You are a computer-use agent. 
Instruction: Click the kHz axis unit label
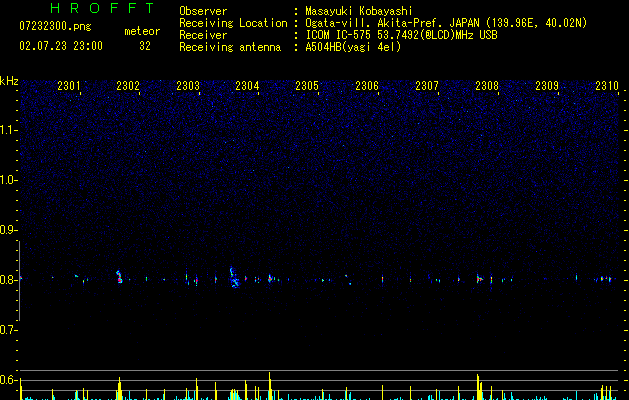tap(9, 81)
